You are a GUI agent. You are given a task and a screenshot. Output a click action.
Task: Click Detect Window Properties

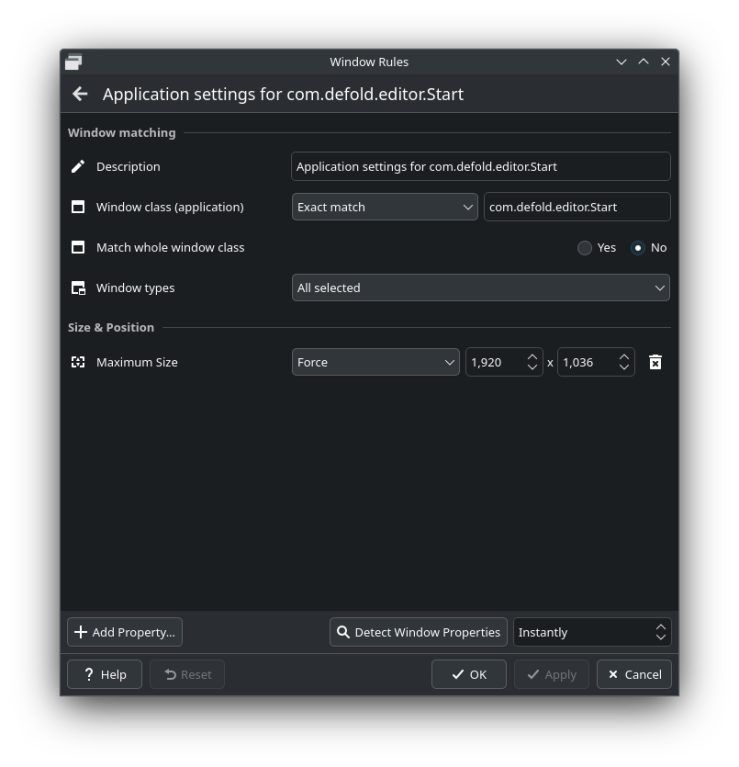click(x=418, y=632)
